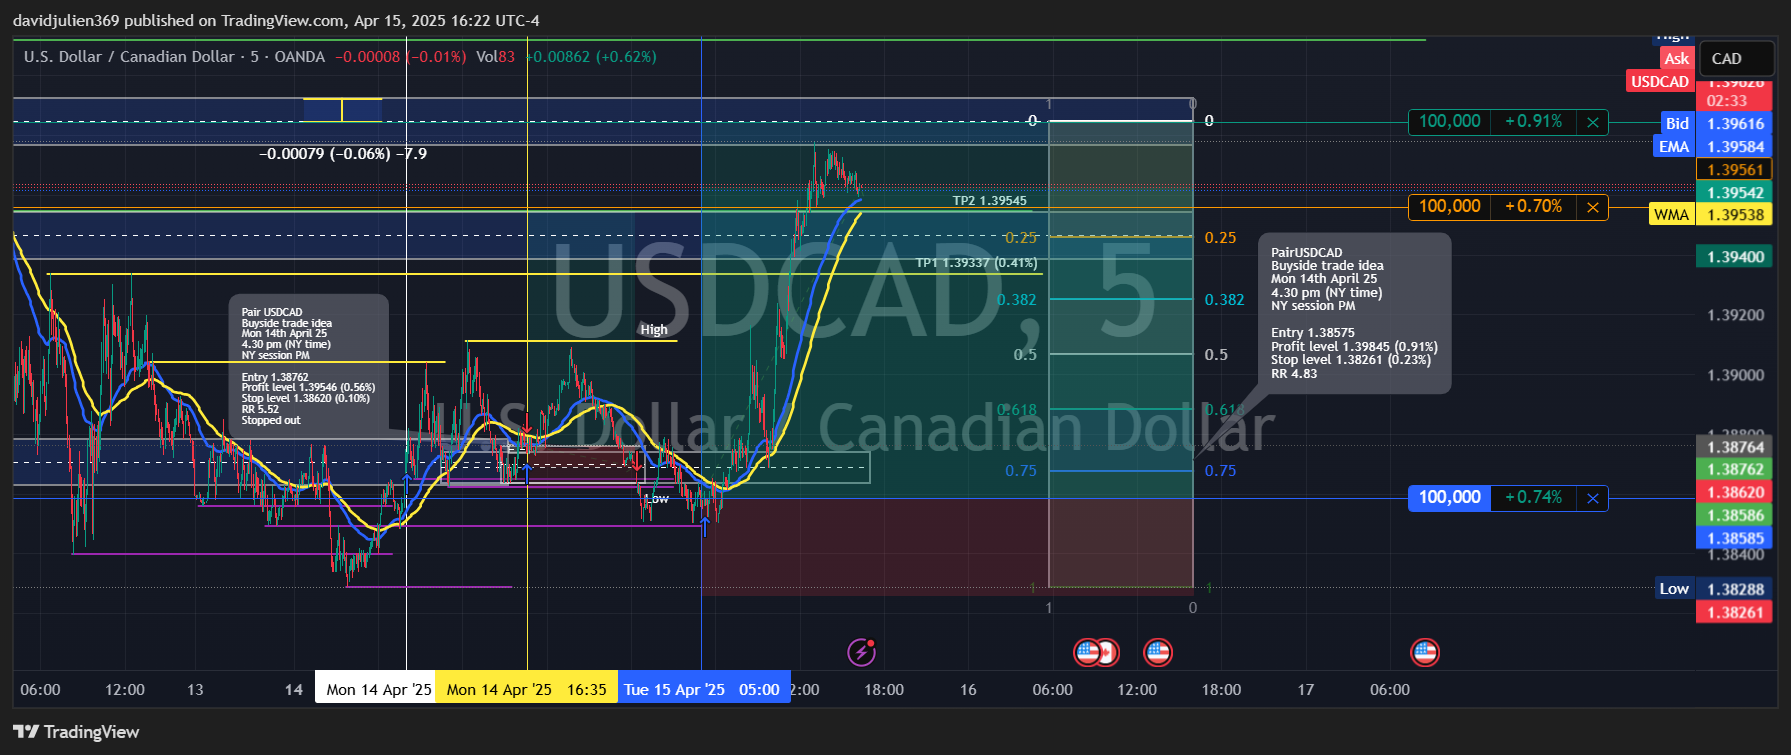
Task: Click the blue Bid label
Action: [1677, 124]
